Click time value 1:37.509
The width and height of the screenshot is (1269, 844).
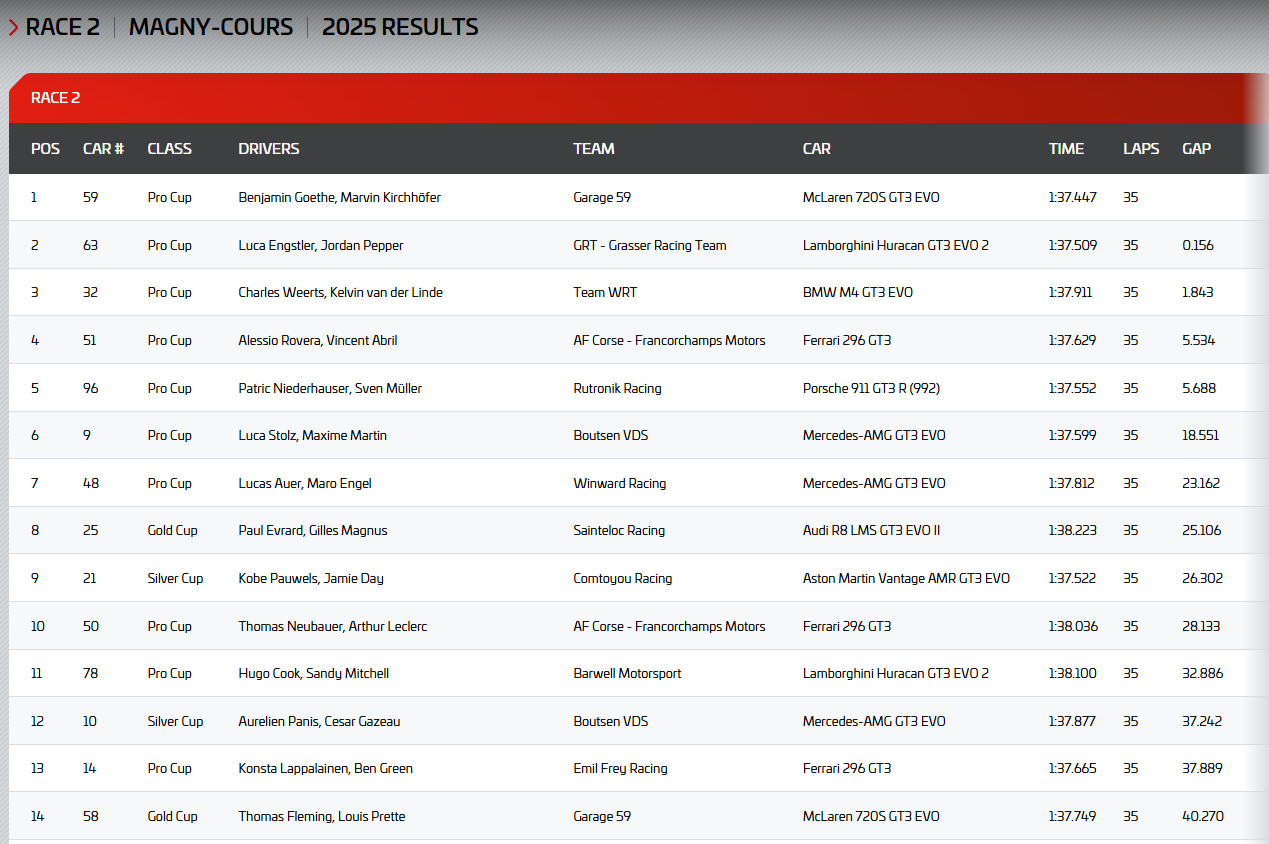[x=1073, y=245]
